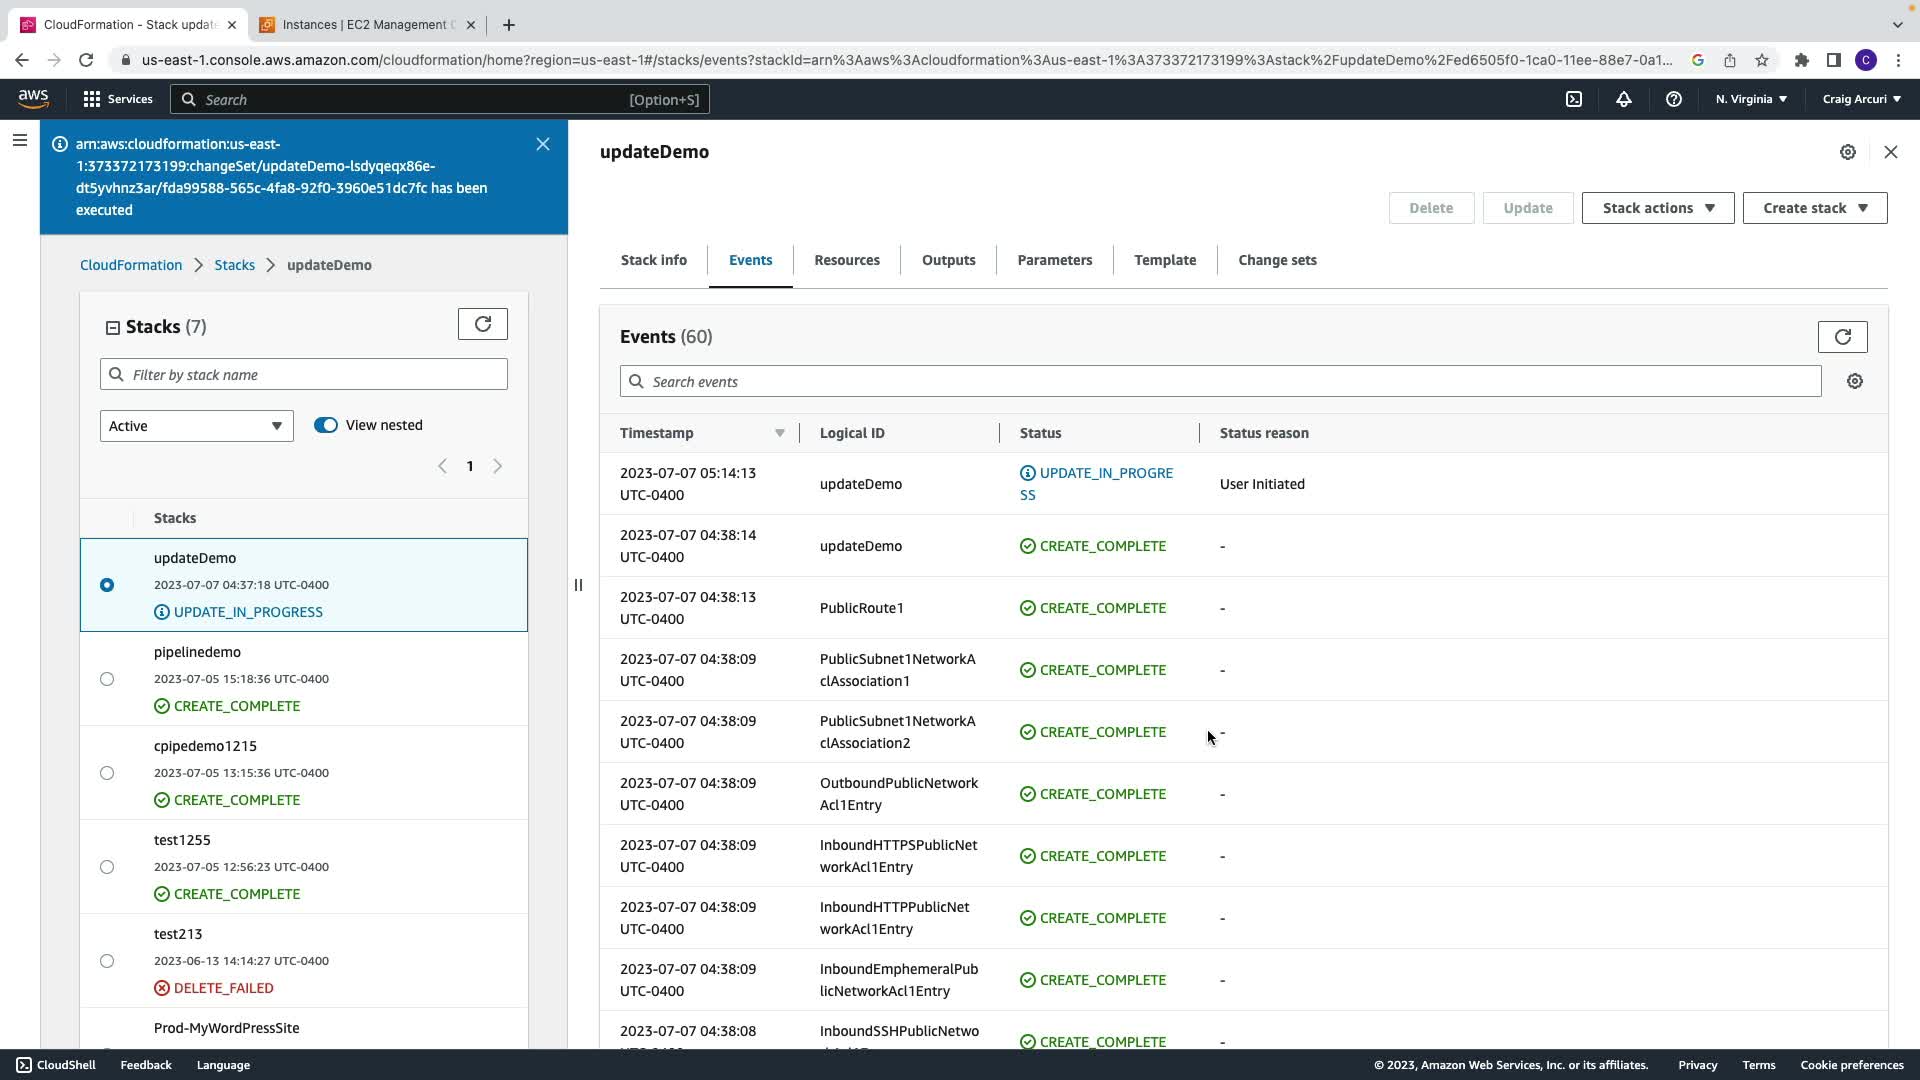
Task: Open AWS CloudShell icon in top bar
Action: tap(1574, 99)
